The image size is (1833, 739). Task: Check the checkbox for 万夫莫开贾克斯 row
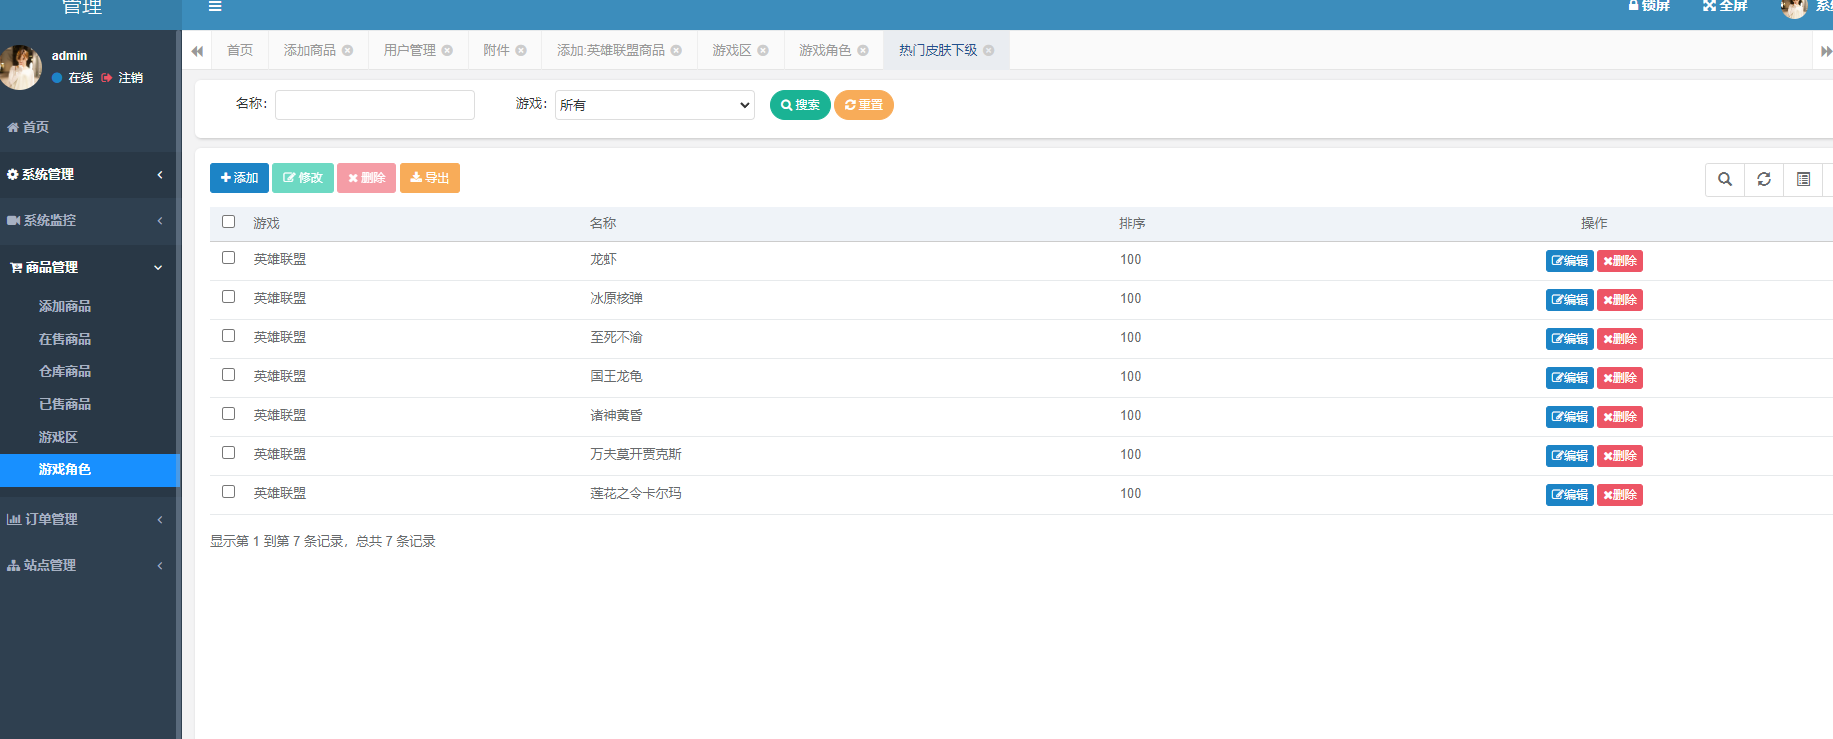228,453
